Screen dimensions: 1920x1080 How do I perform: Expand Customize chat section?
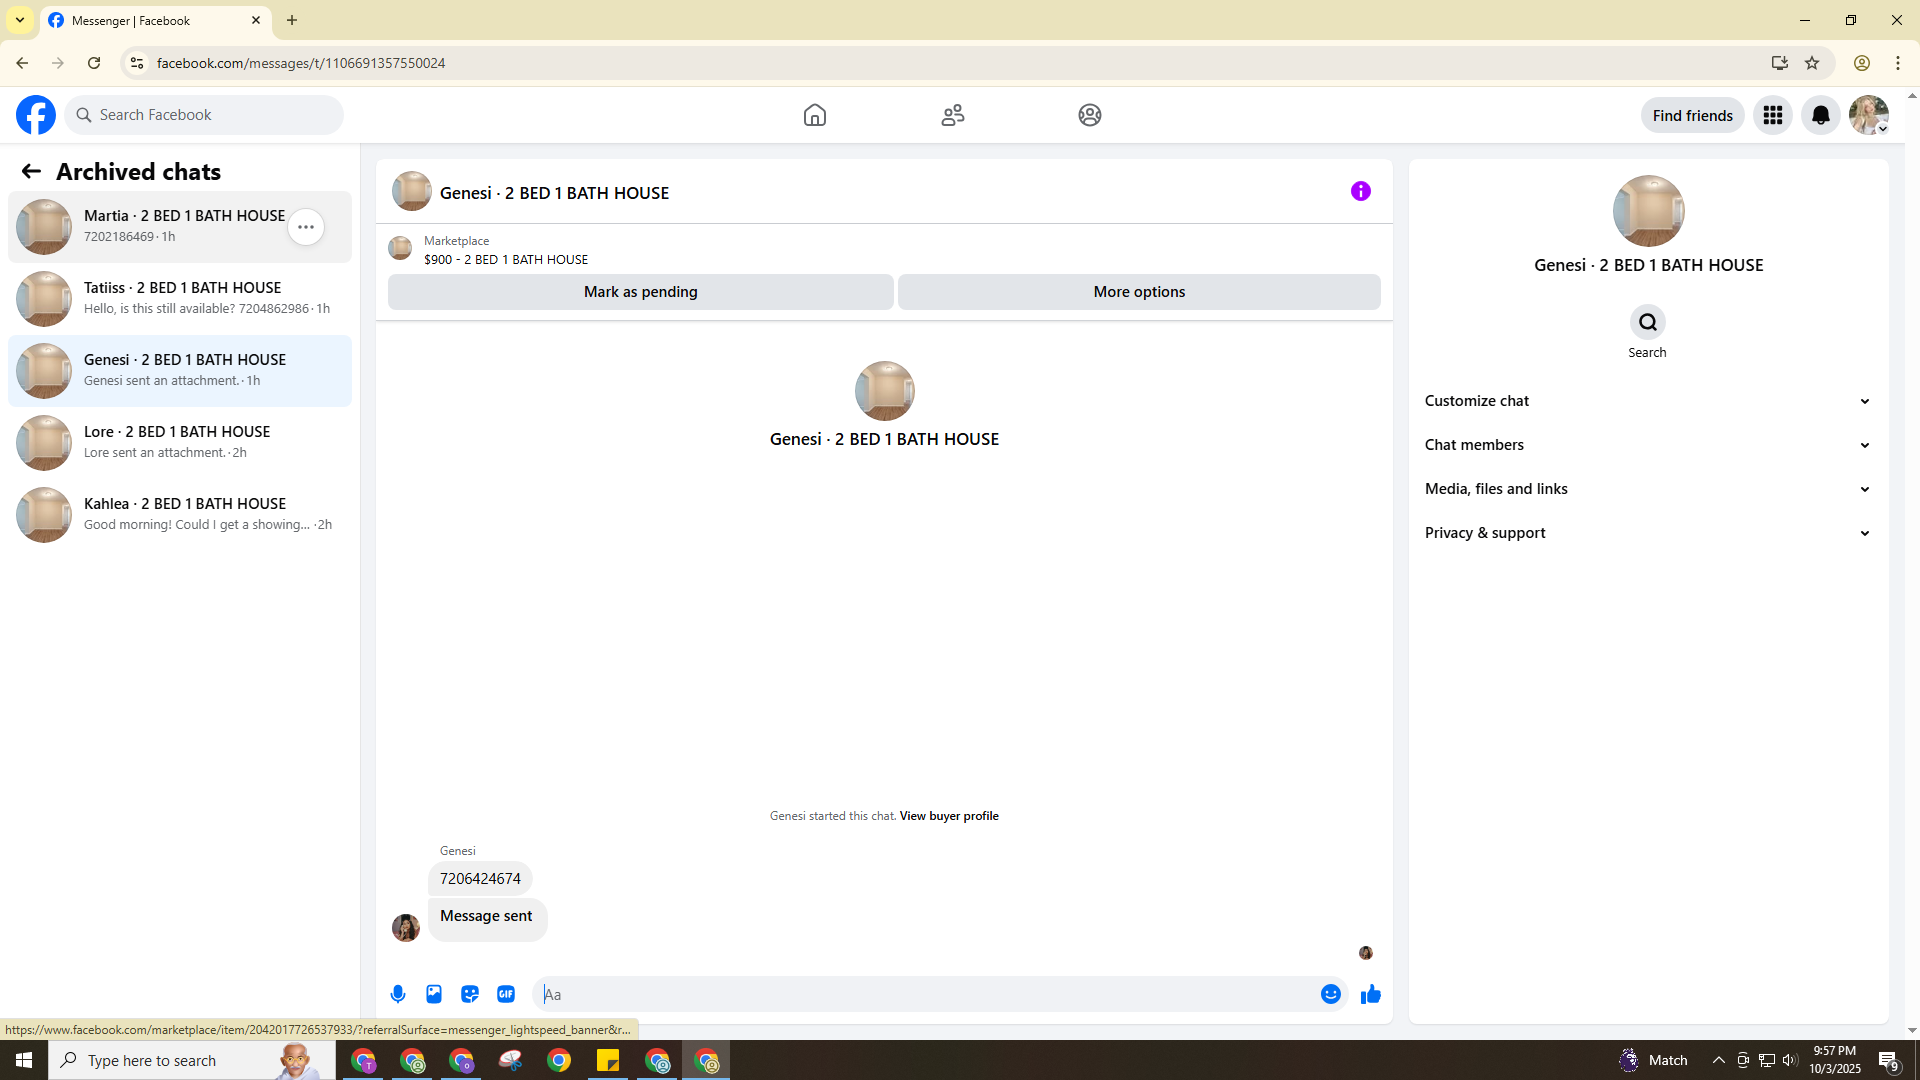coord(1648,401)
